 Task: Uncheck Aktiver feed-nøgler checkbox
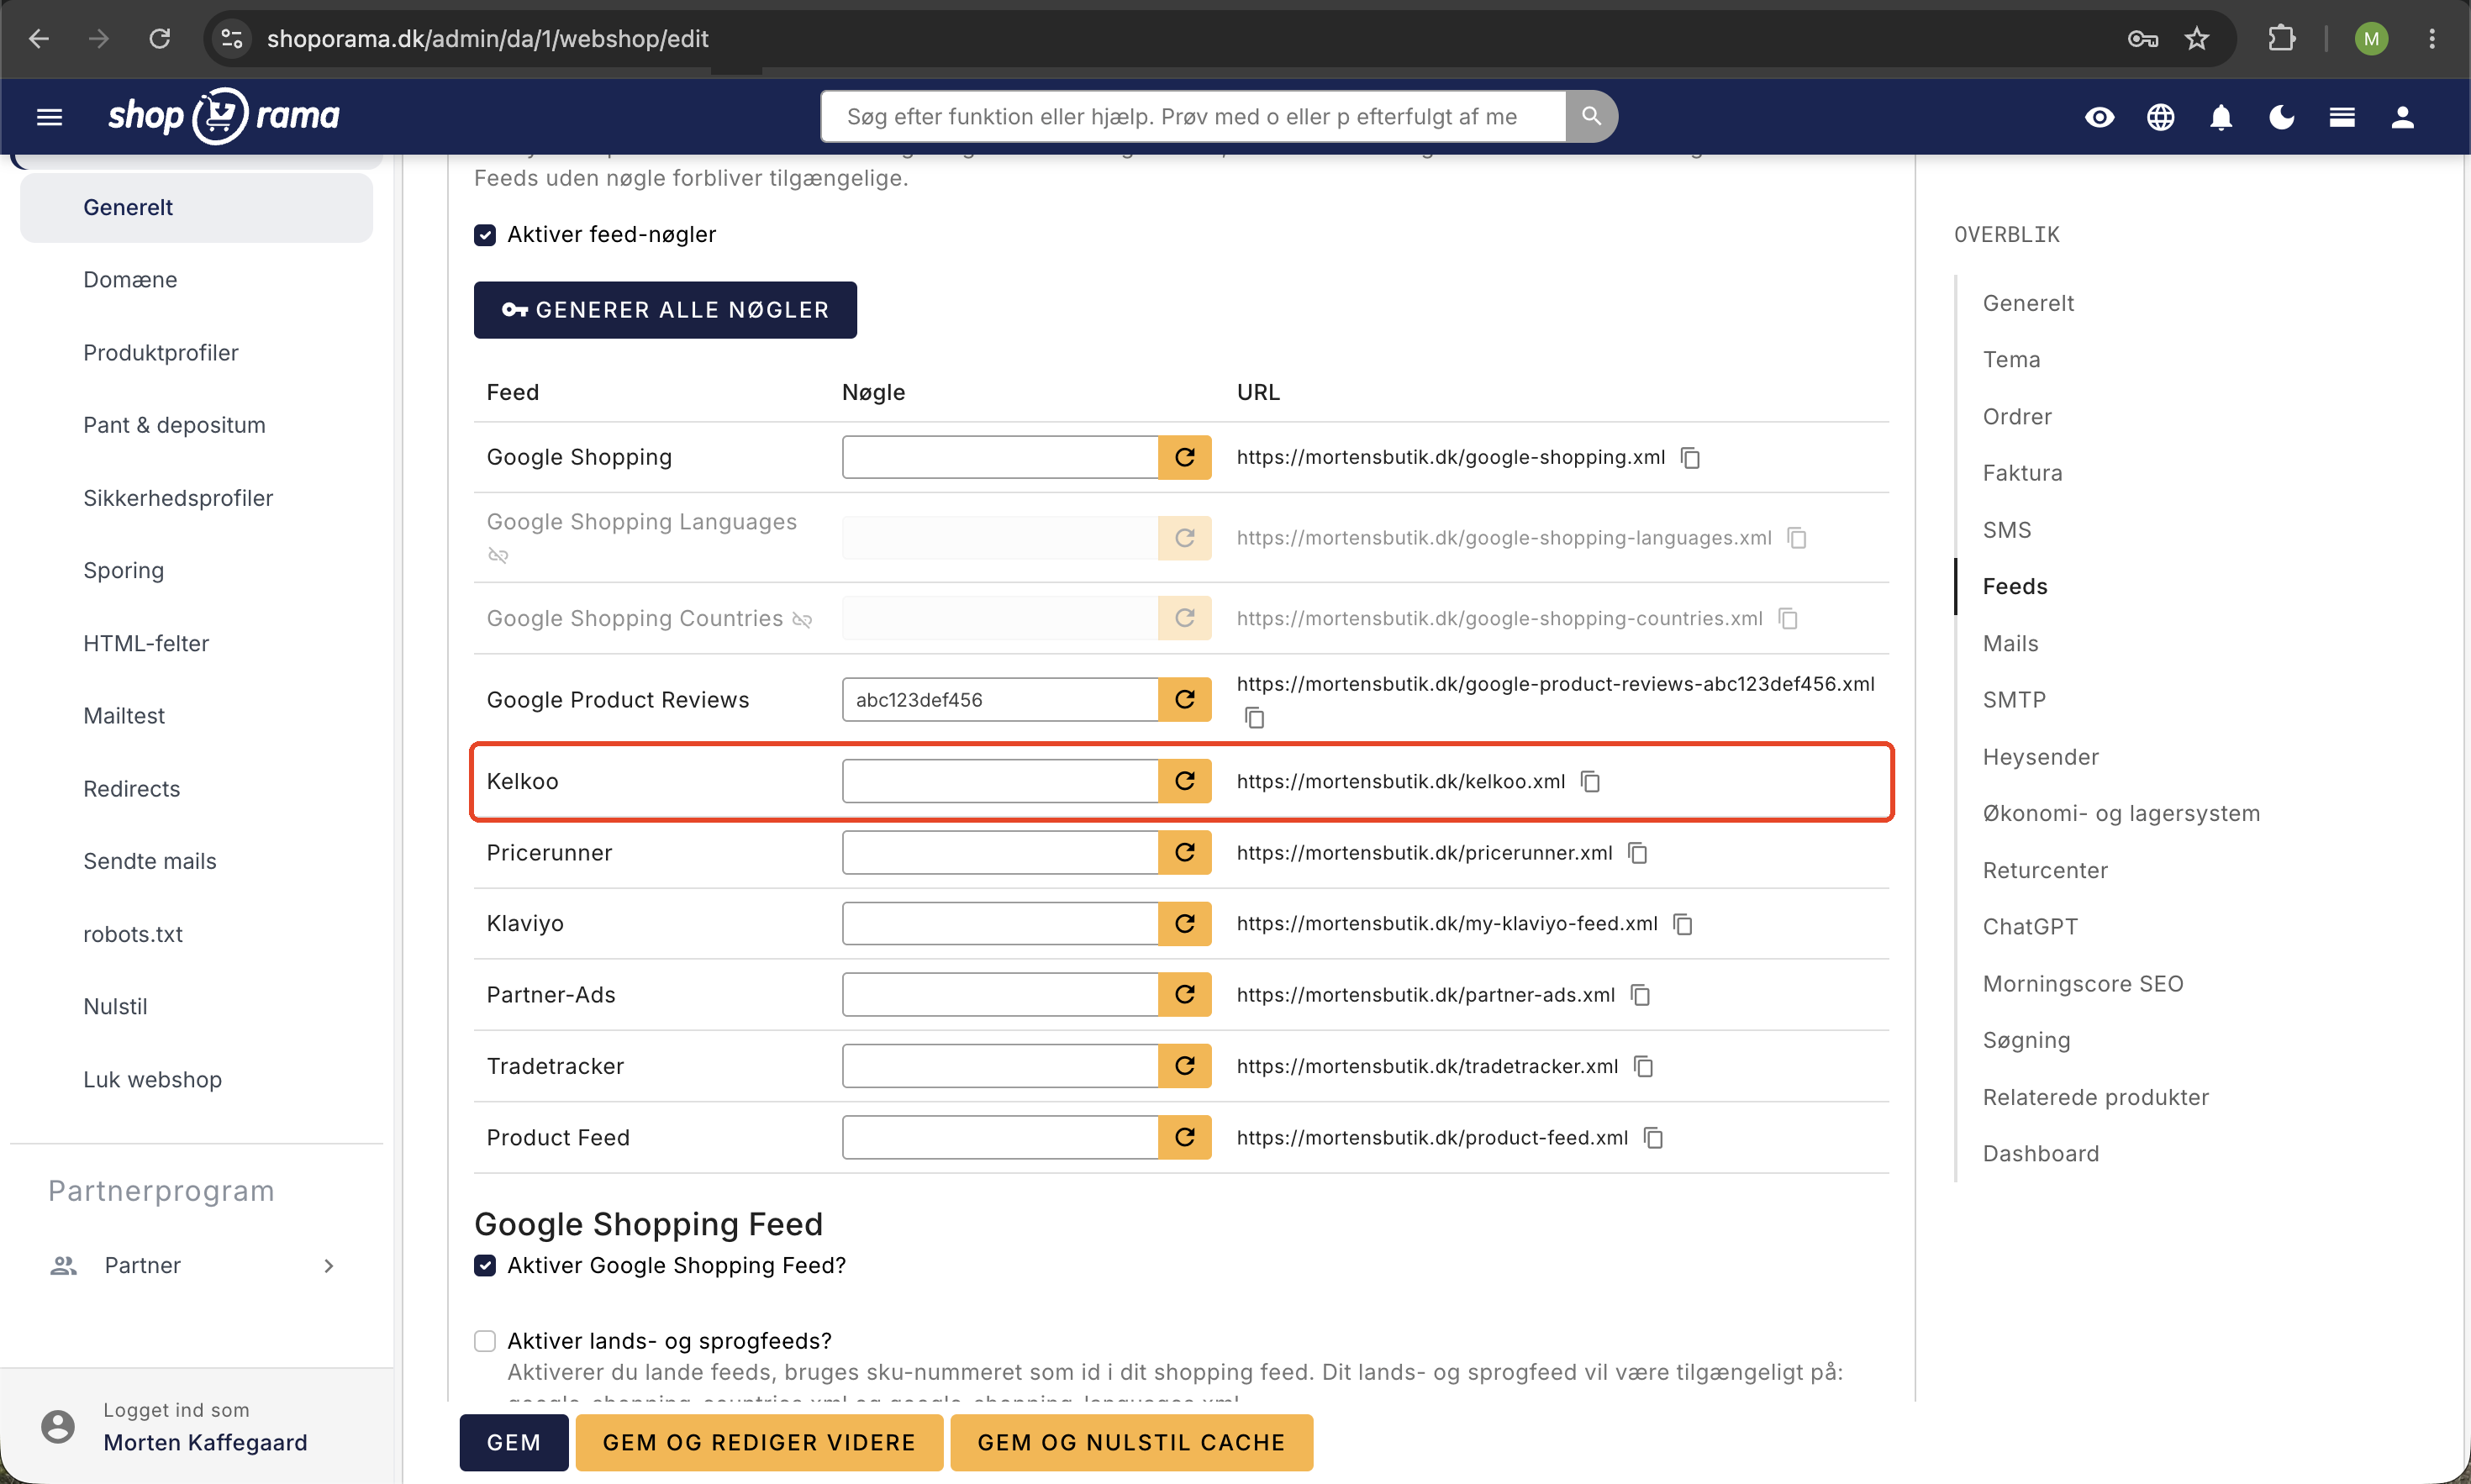pyautogui.click(x=485, y=235)
